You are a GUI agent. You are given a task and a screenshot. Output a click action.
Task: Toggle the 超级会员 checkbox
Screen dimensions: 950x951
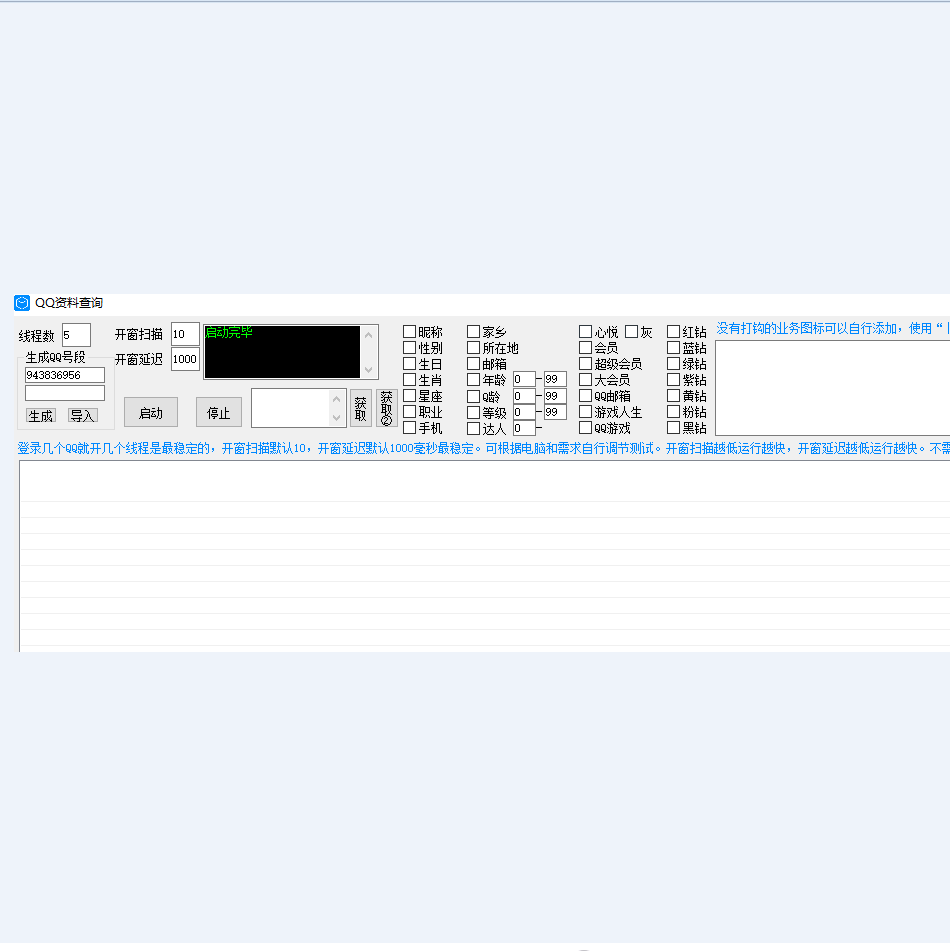point(586,364)
